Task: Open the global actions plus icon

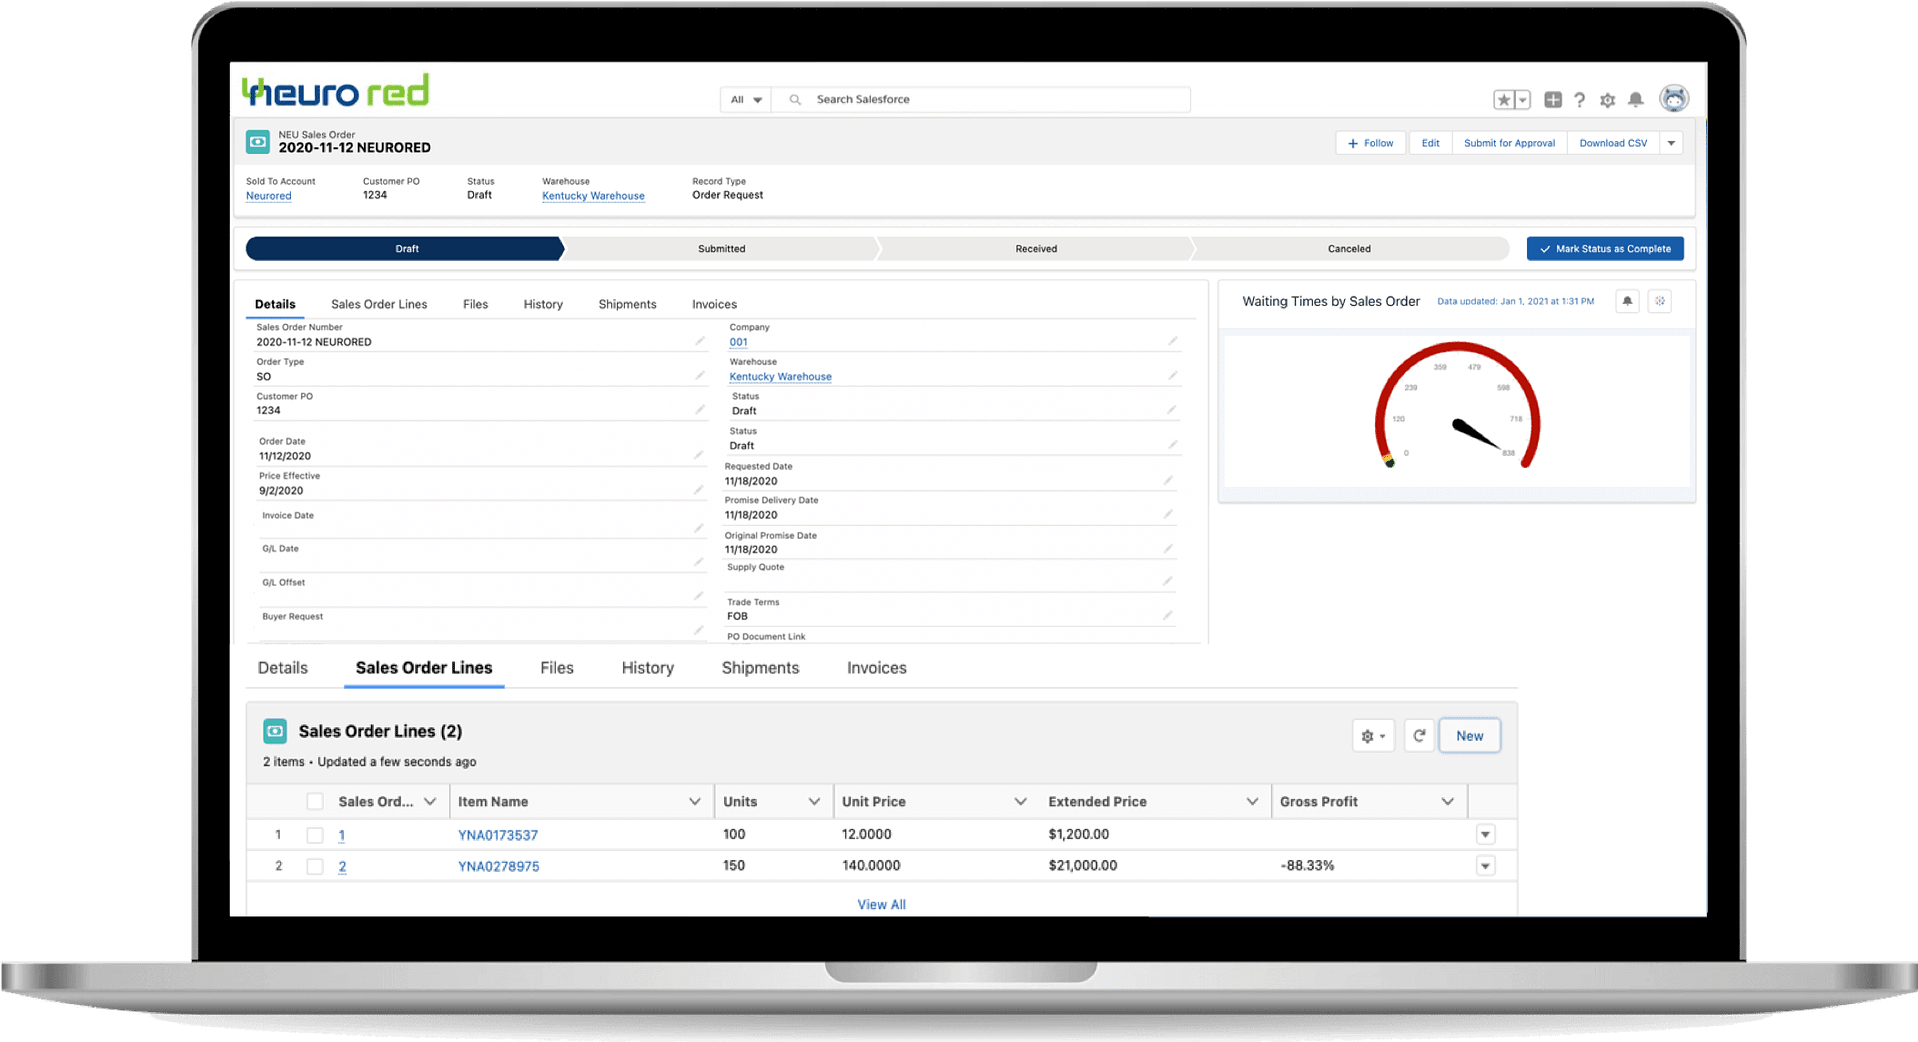Action: tap(1553, 99)
